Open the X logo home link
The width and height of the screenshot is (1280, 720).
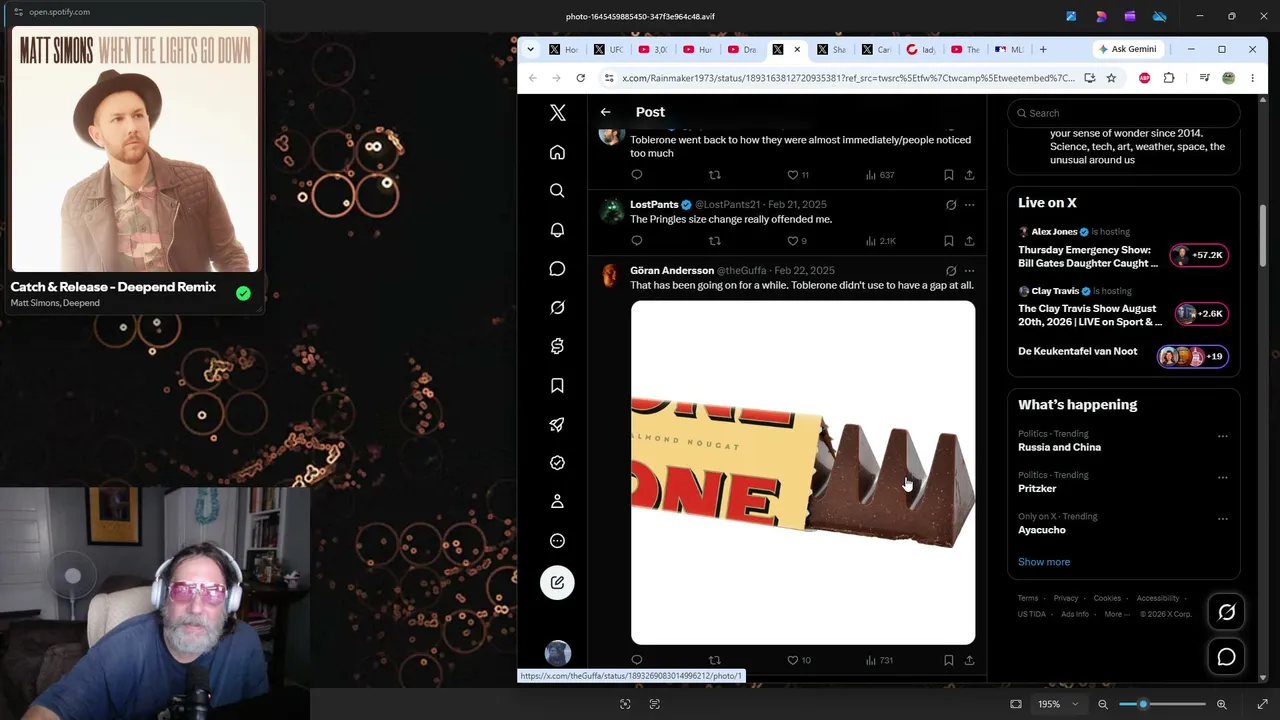pos(558,113)
